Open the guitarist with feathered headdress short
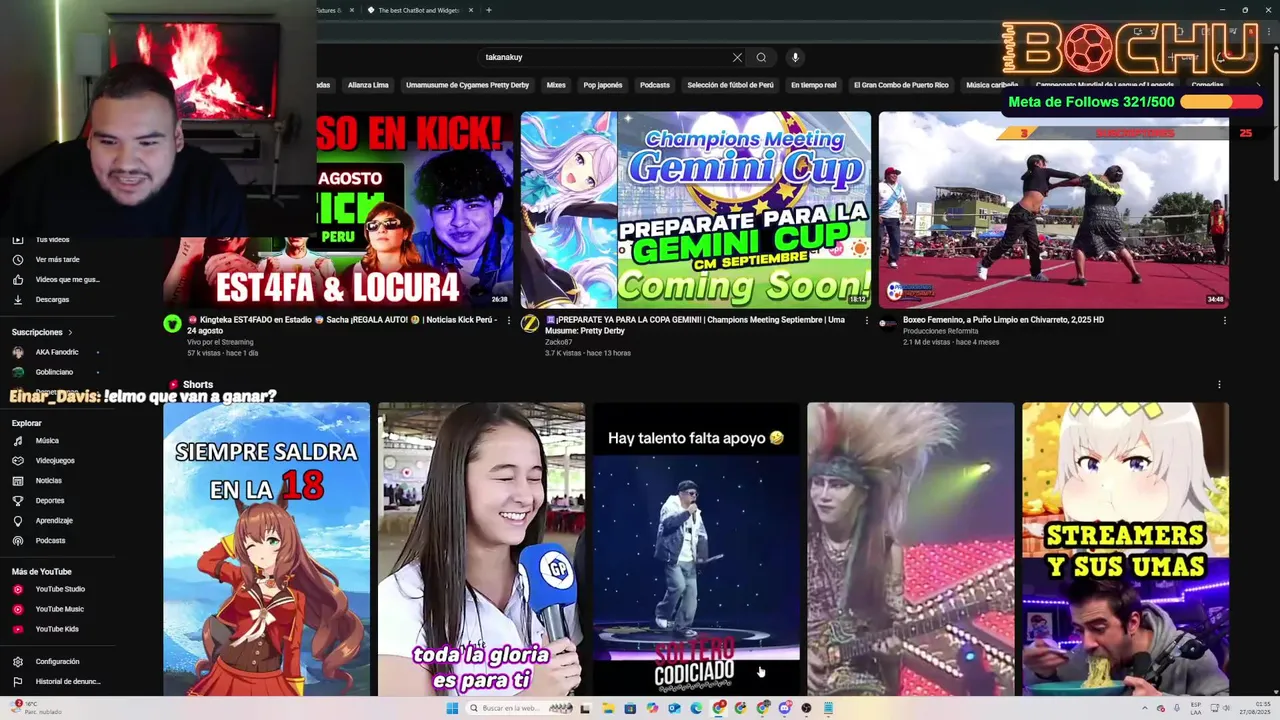1280x720 pixels. point(911,548)
